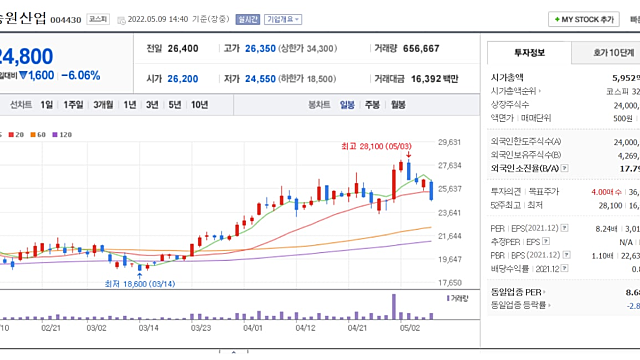Click the MY STOCK 추가 button
The image size is (640, 360).
pos(584,19)
